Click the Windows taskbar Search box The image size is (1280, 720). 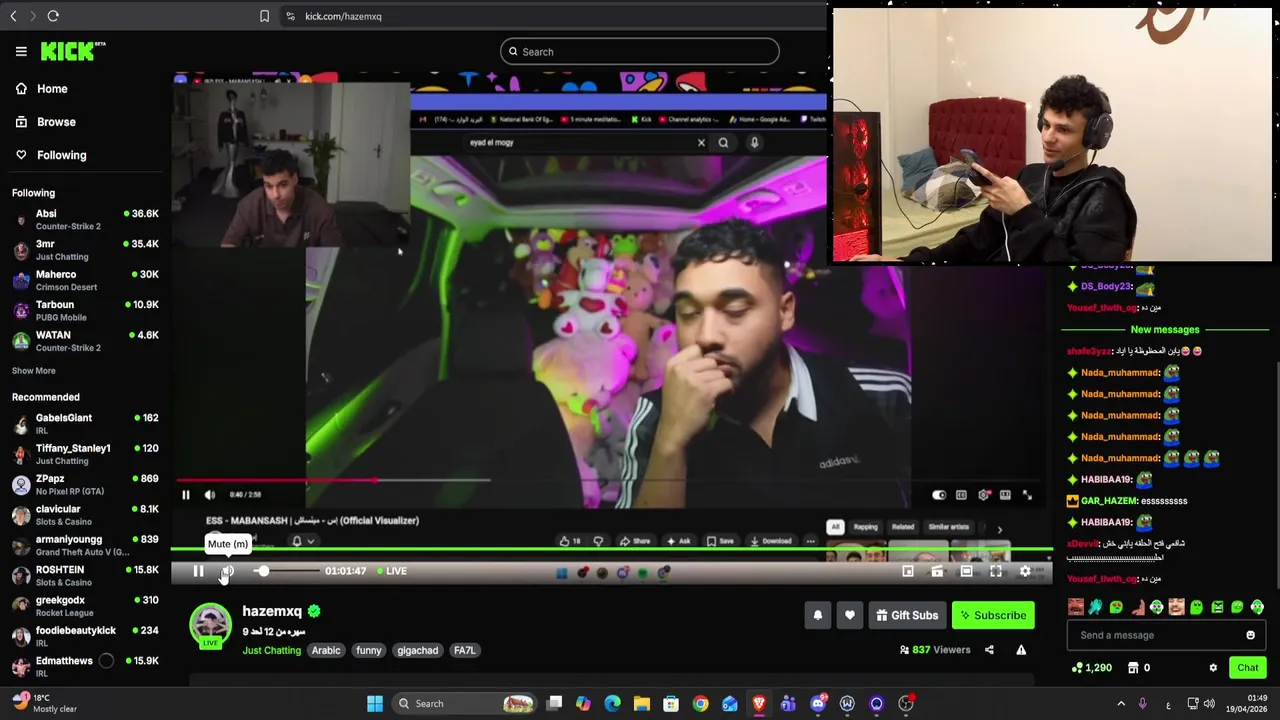pos(466,703)
